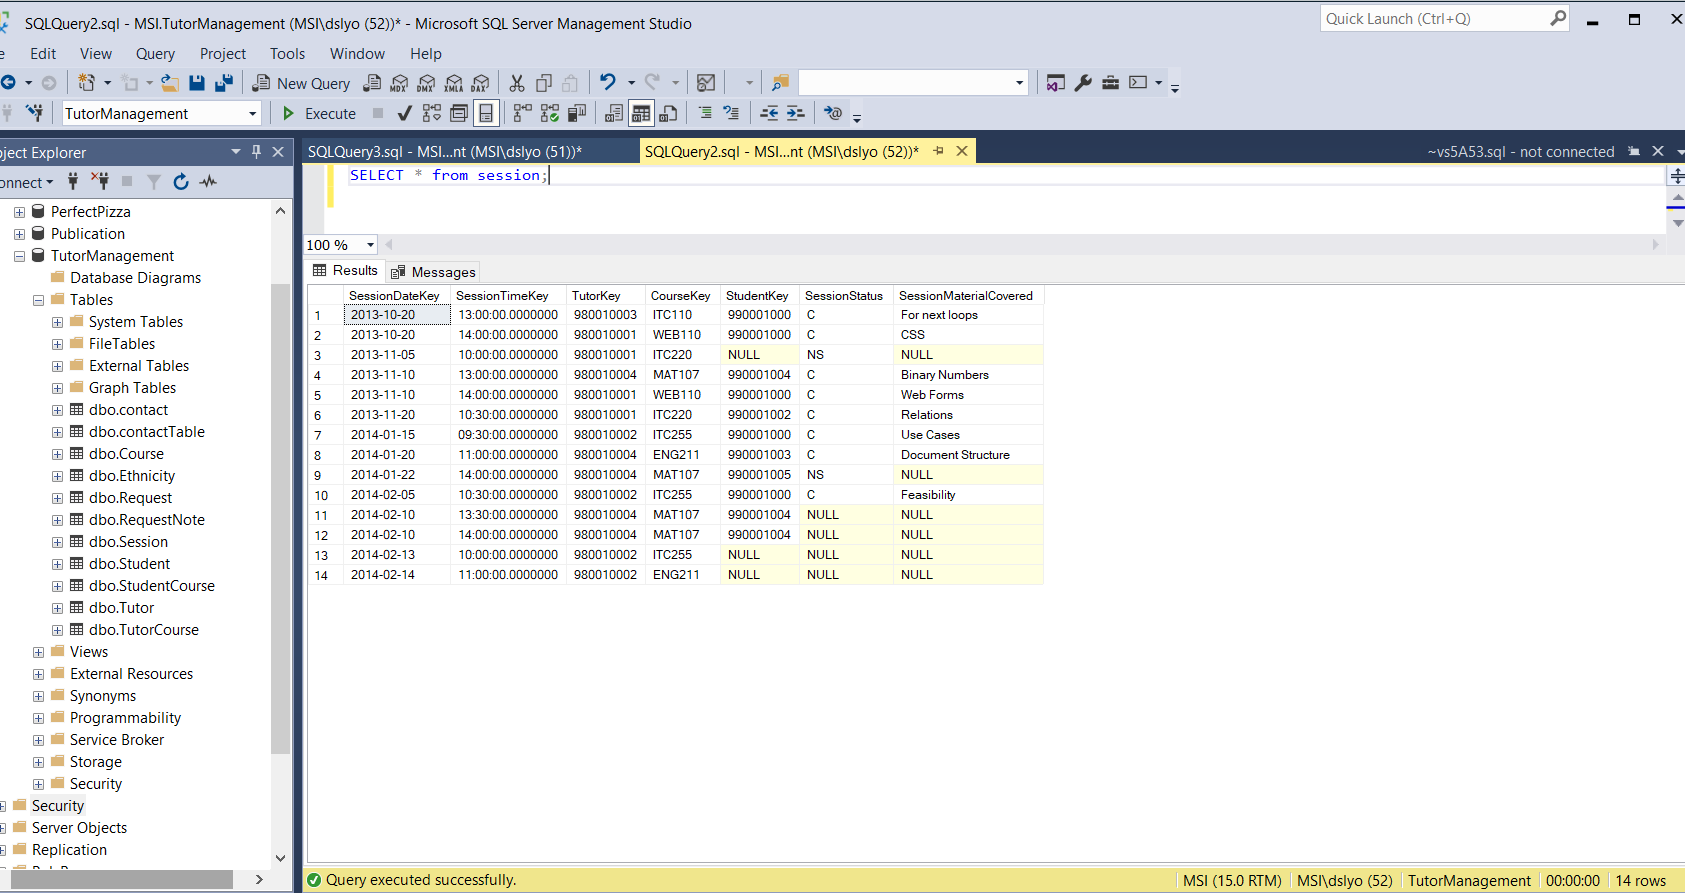Click the Parse query checkmark icon
This screenshot has height=893, width=1685.
point(405,114)
